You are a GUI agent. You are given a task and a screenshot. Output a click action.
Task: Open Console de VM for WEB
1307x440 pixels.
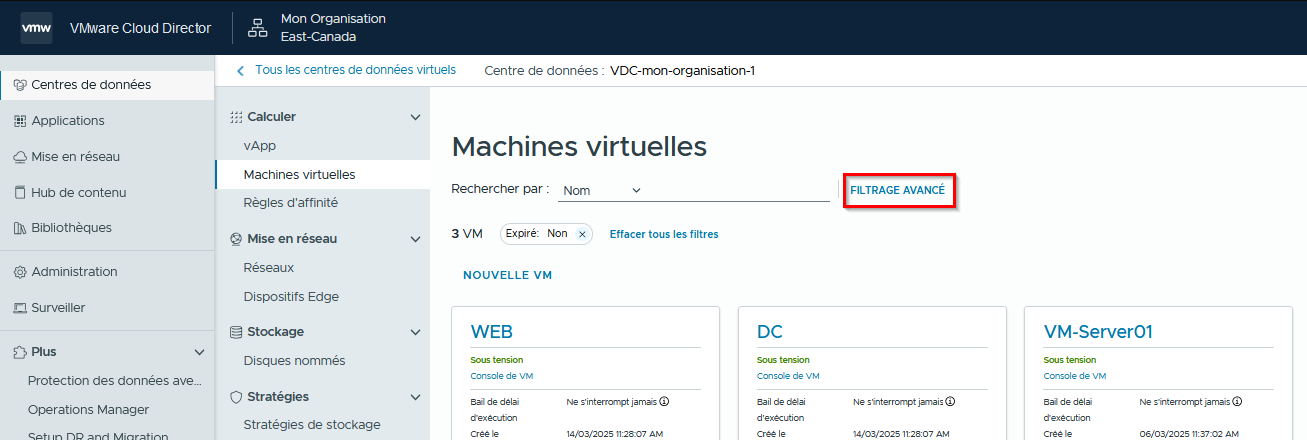501,377
